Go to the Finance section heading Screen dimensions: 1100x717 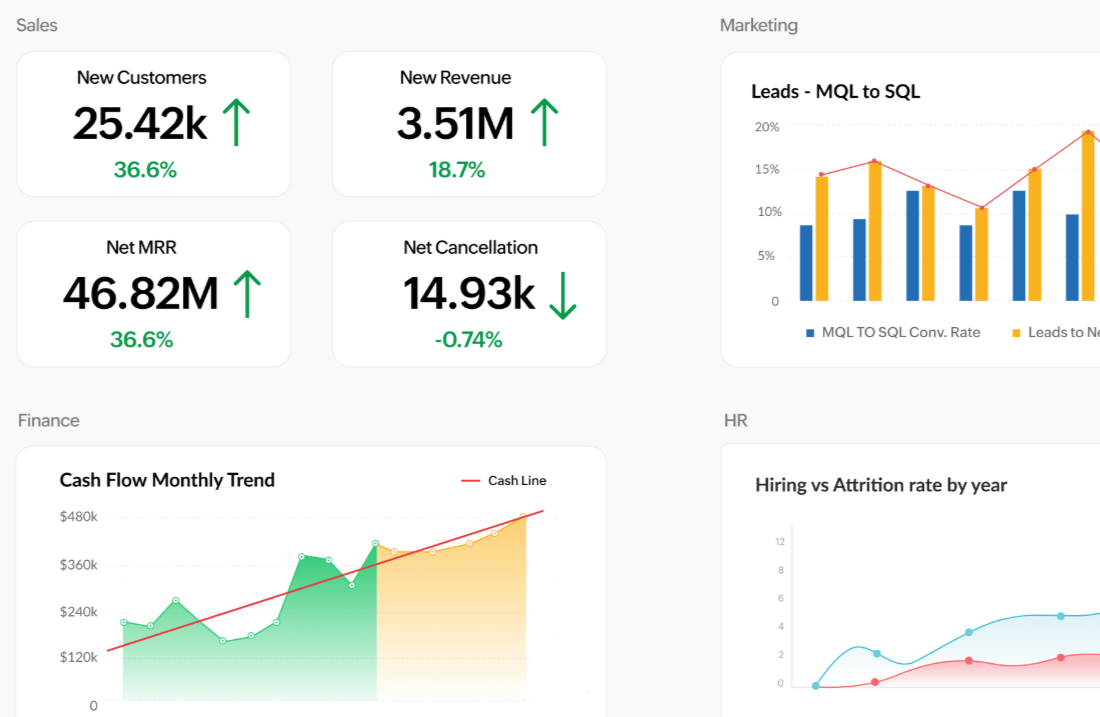coord(49,420)
